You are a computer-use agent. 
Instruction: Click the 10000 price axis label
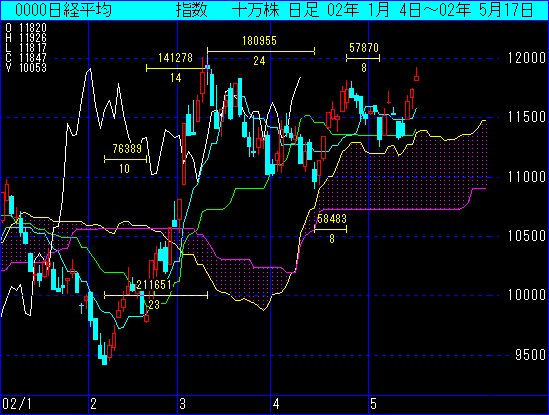pyautogui.click(x=527, y=295)
